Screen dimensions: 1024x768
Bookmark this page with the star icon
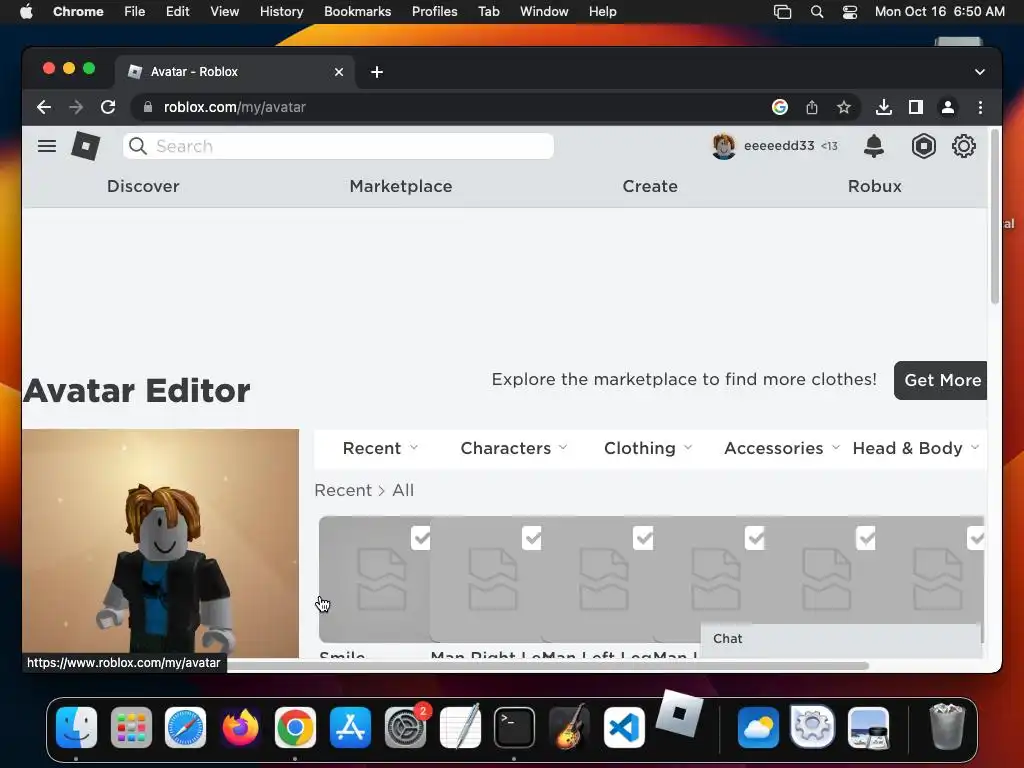(844, 107)
